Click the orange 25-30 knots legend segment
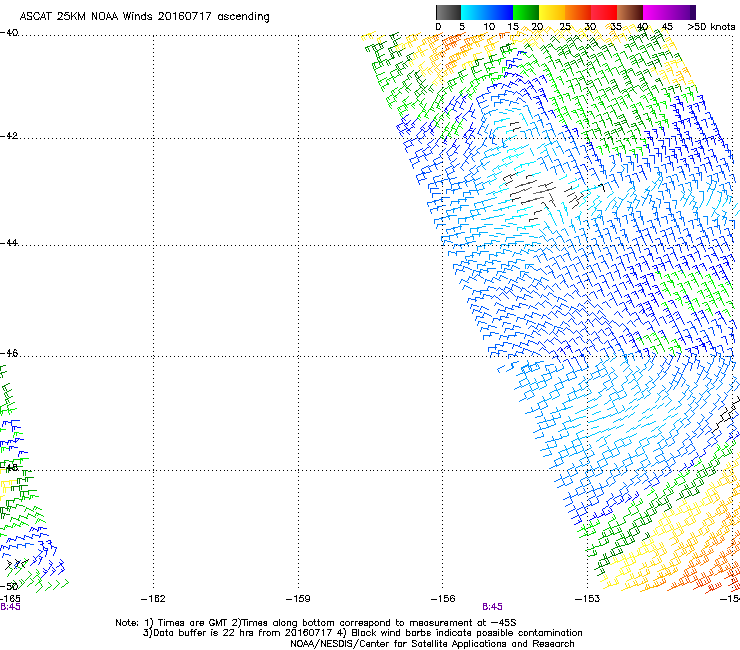The width and height of the screenshot is (740, 650). click(578, 12)
